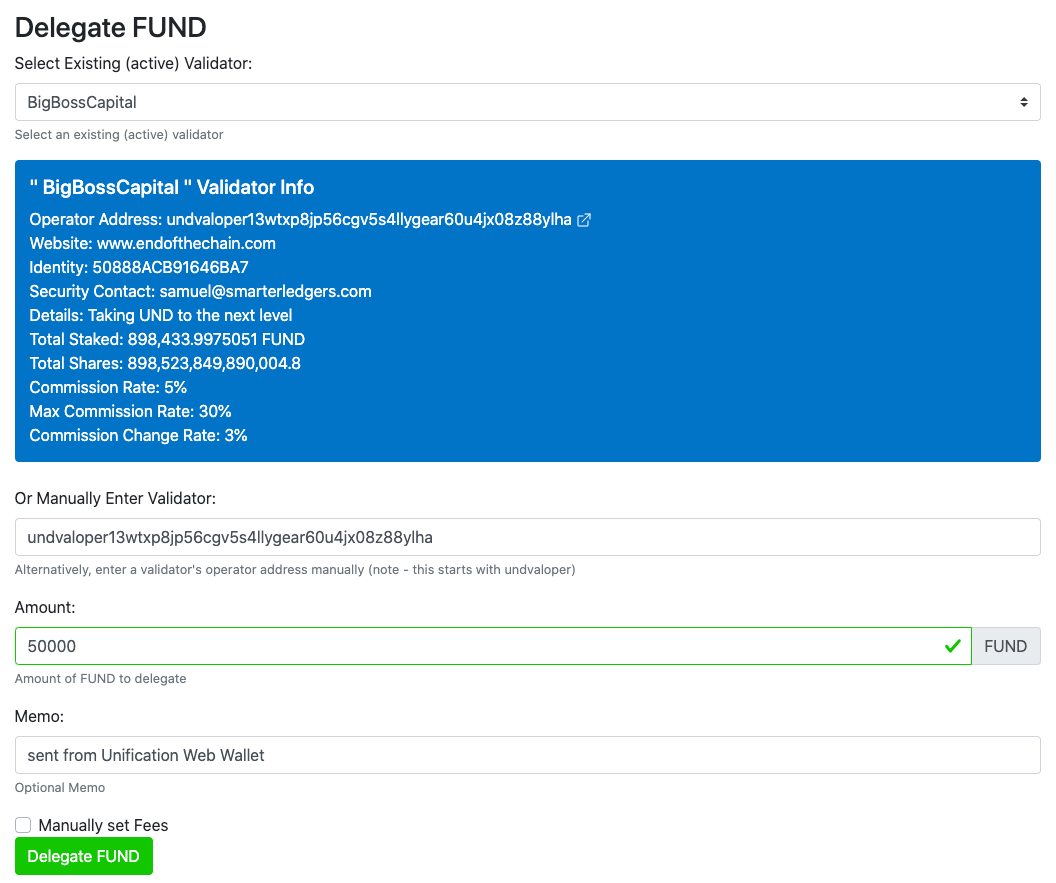The image size is (1056, 883).
Task: Click the www.endofthechain.com website text
Action: coord(186,243)
